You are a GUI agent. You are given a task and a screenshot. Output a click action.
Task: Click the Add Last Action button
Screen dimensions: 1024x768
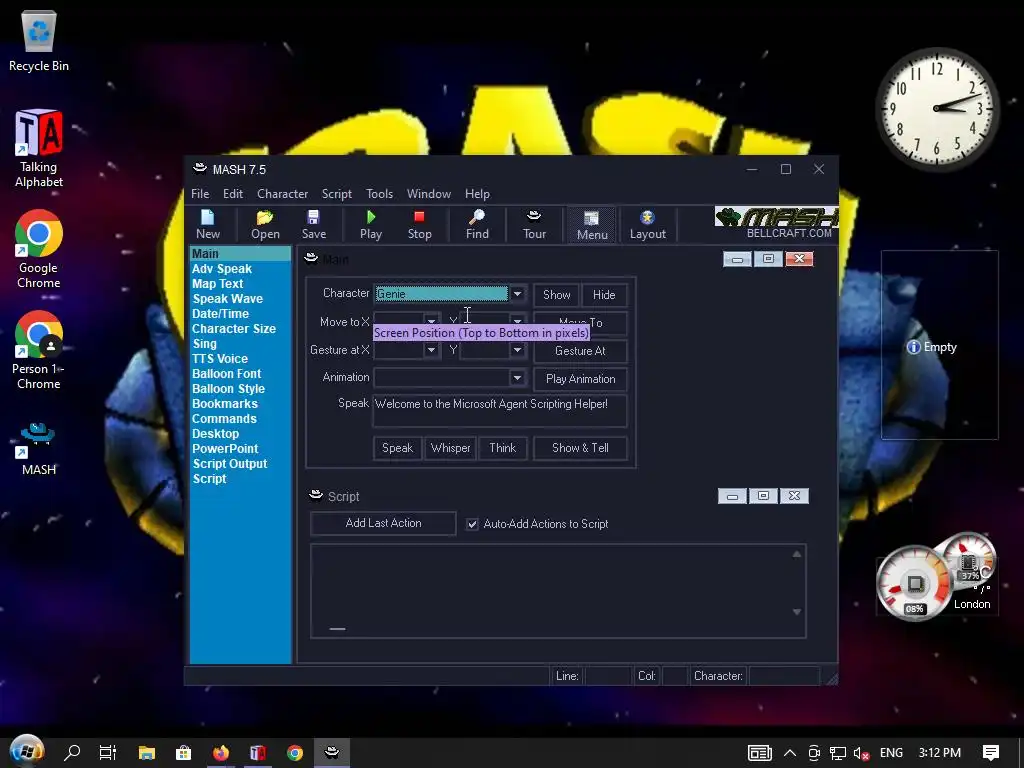(x=383, y=523)
